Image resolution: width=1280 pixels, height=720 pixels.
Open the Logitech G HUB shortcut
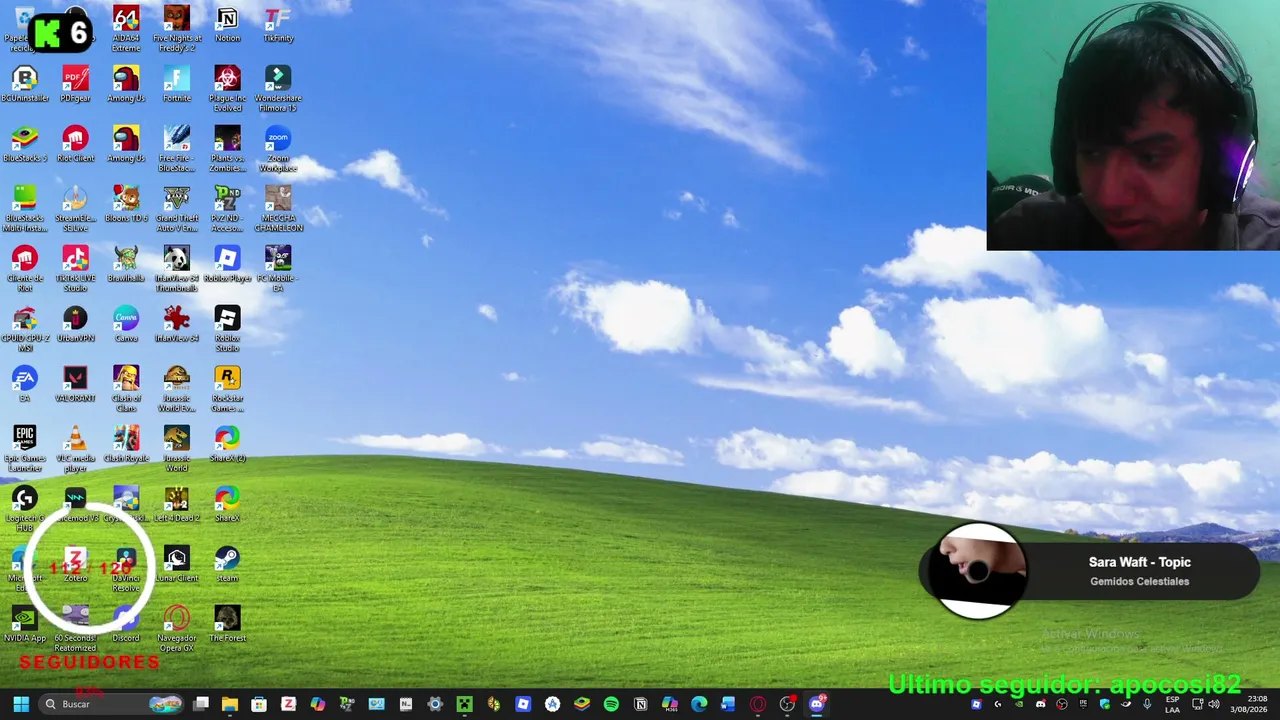click(25, 509)
